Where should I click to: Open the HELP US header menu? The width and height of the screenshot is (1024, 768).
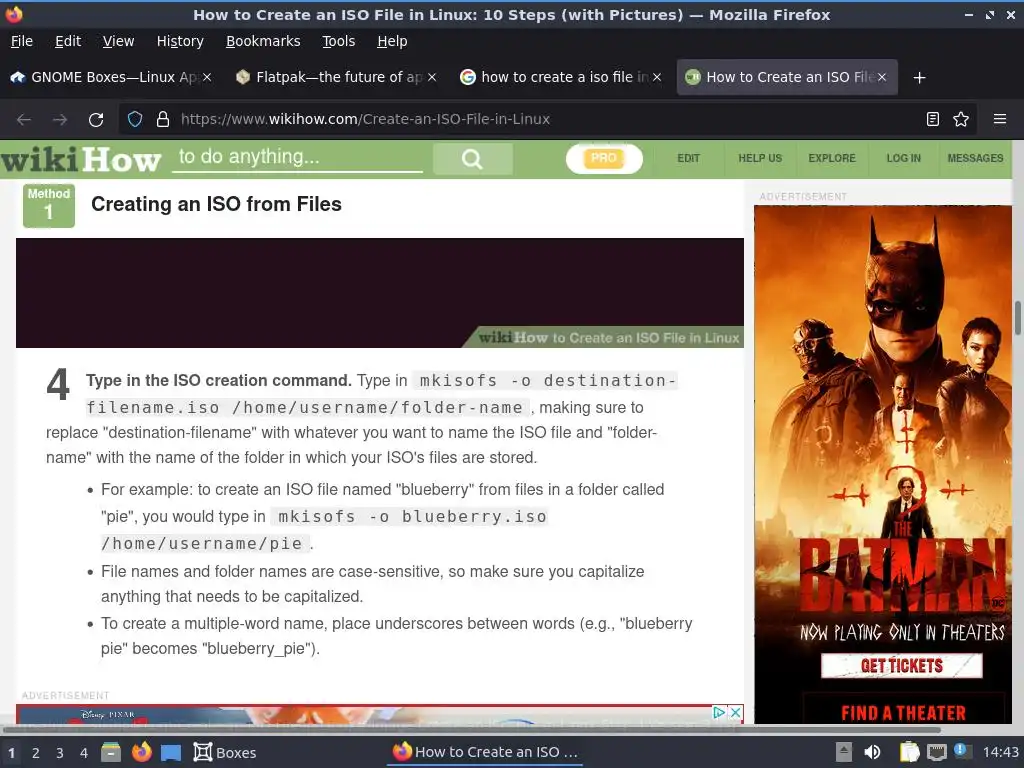[760, 159]
